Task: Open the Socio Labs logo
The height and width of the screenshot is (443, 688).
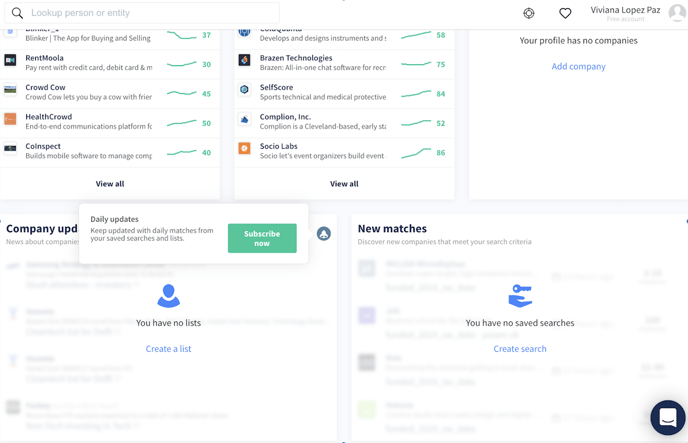Action: pyautogui.click(x=244, y=148)
